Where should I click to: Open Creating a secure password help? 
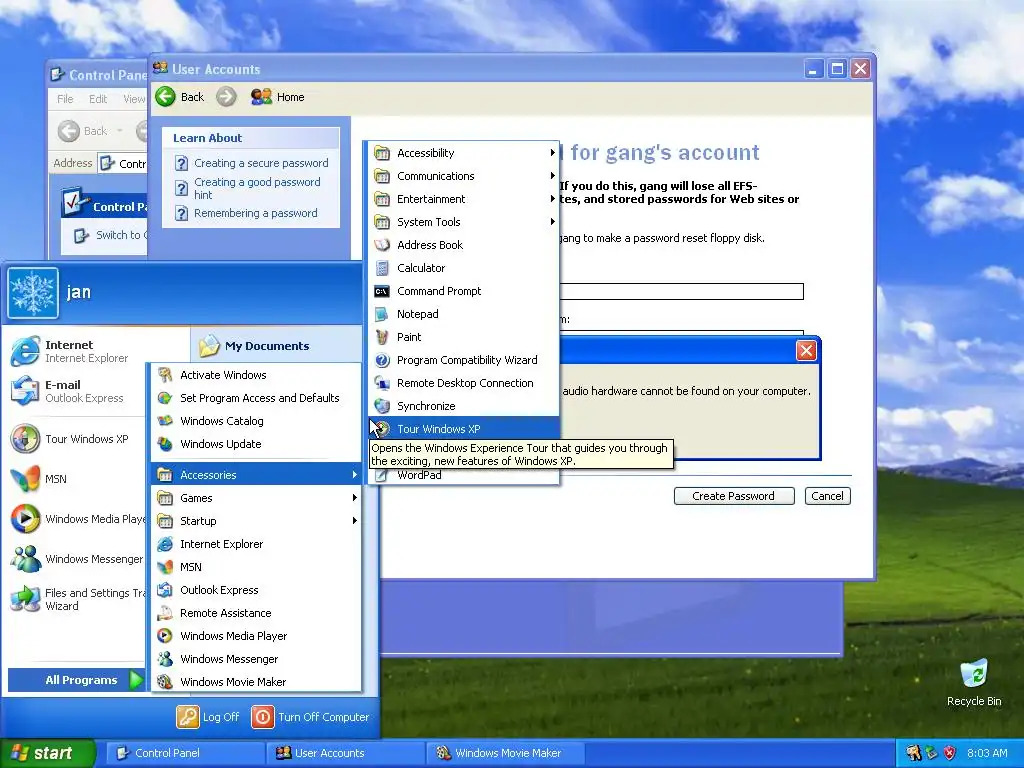[261, 163]
